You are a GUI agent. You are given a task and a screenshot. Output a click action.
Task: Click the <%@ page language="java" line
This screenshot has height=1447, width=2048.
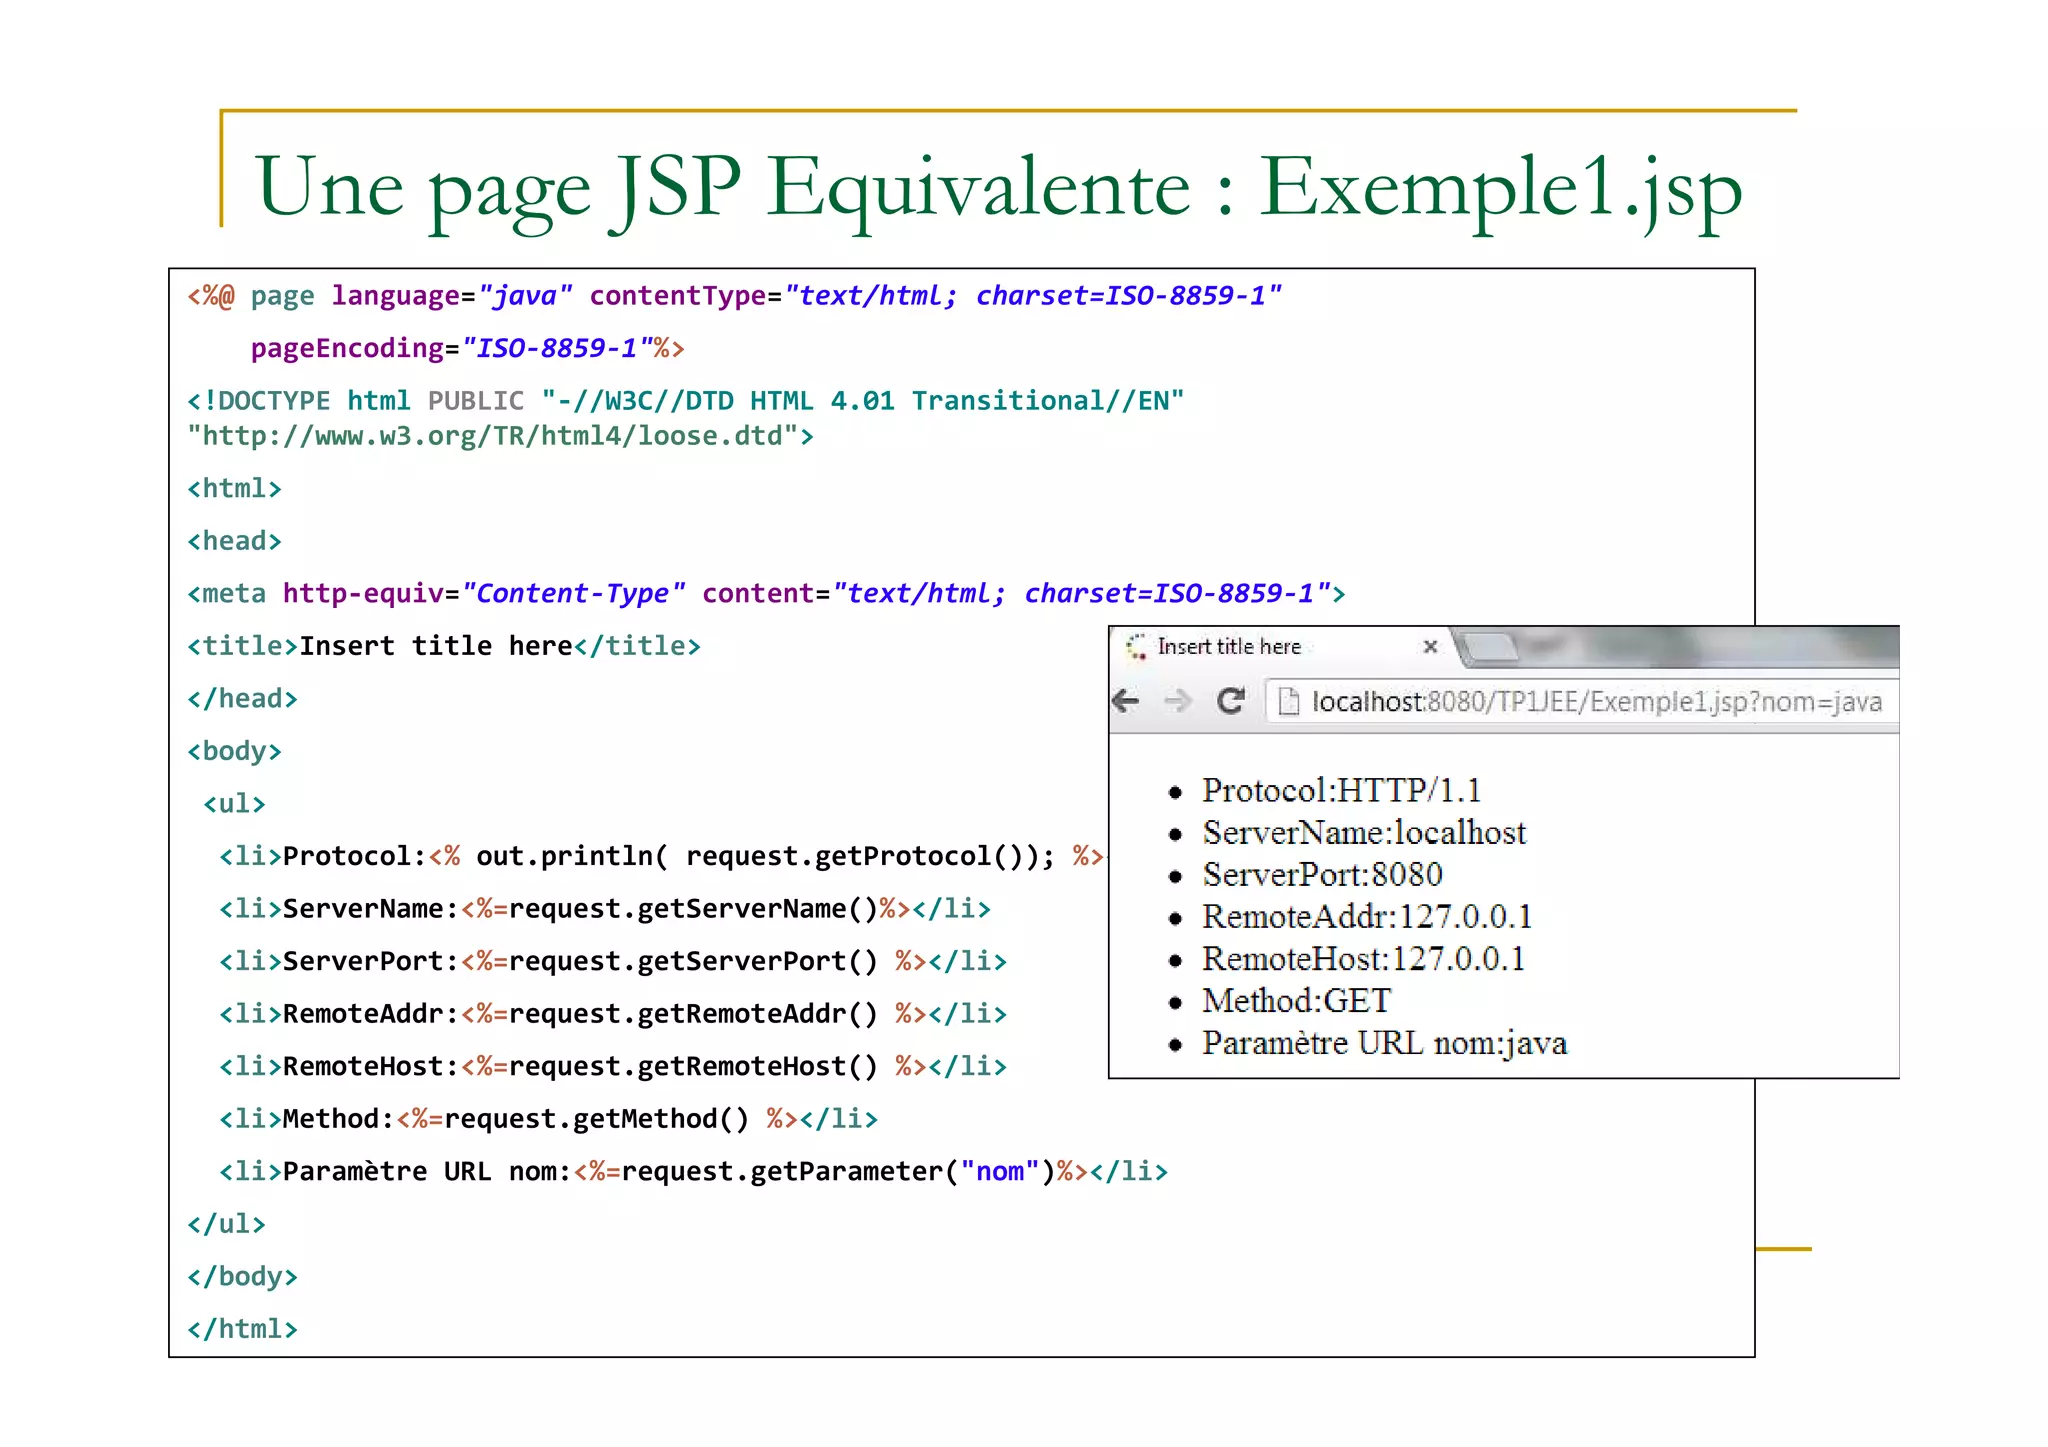pyautogui.click(x=735, y=296)
